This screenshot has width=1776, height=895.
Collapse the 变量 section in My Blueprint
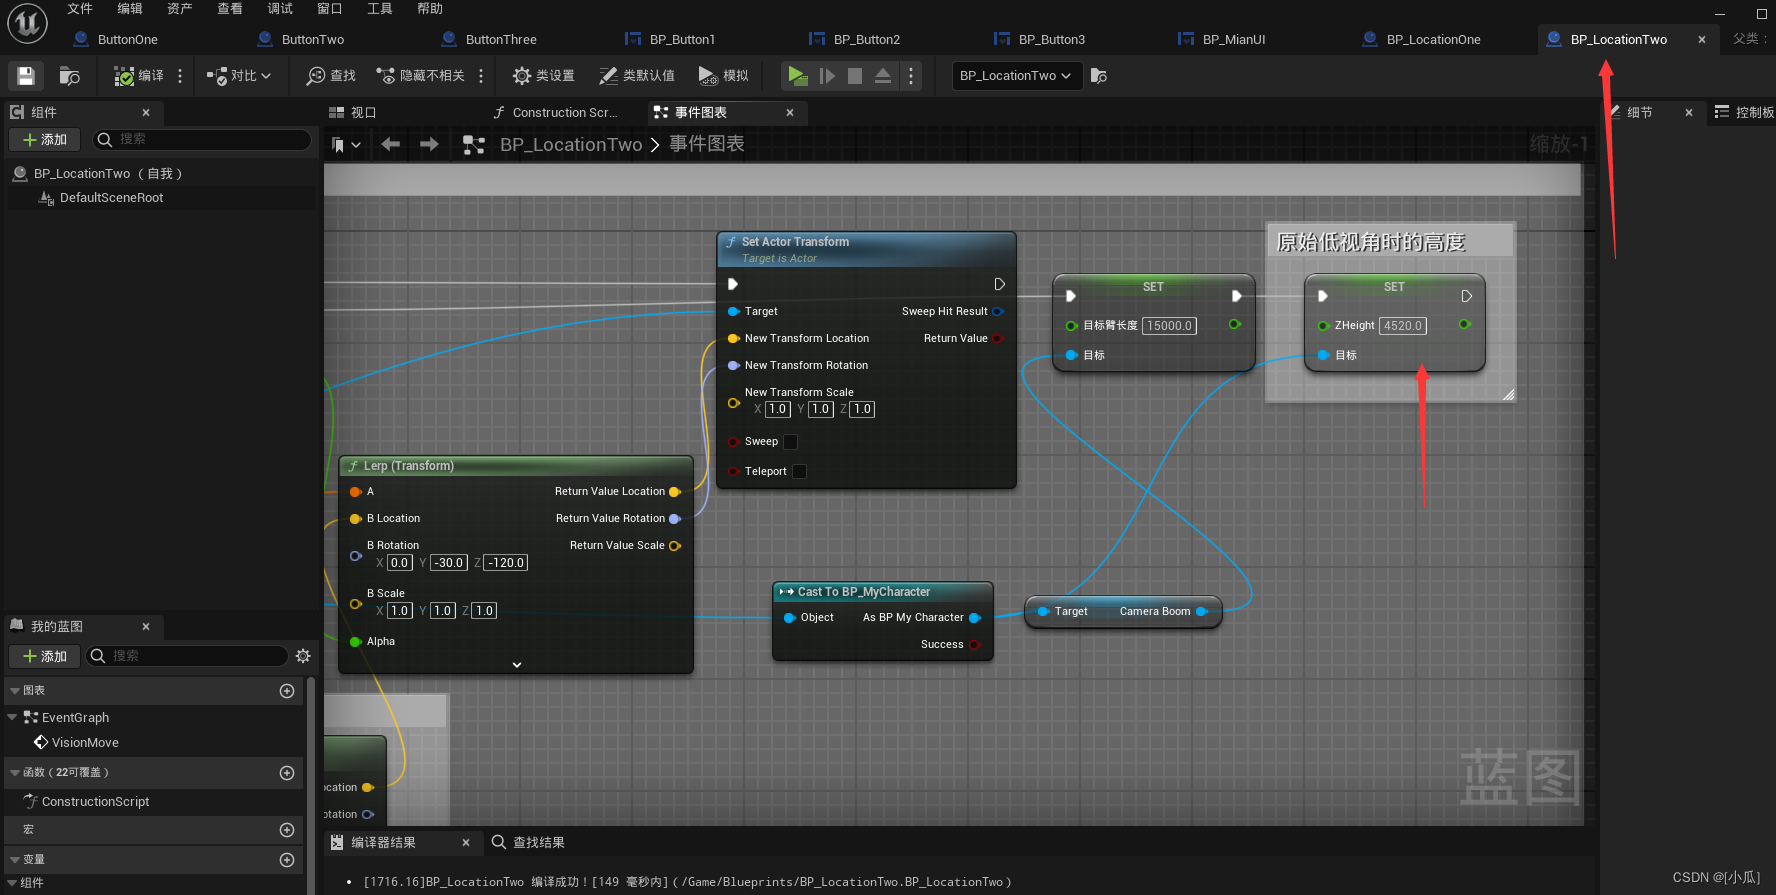pyautogui.click(x=15, y=860)
